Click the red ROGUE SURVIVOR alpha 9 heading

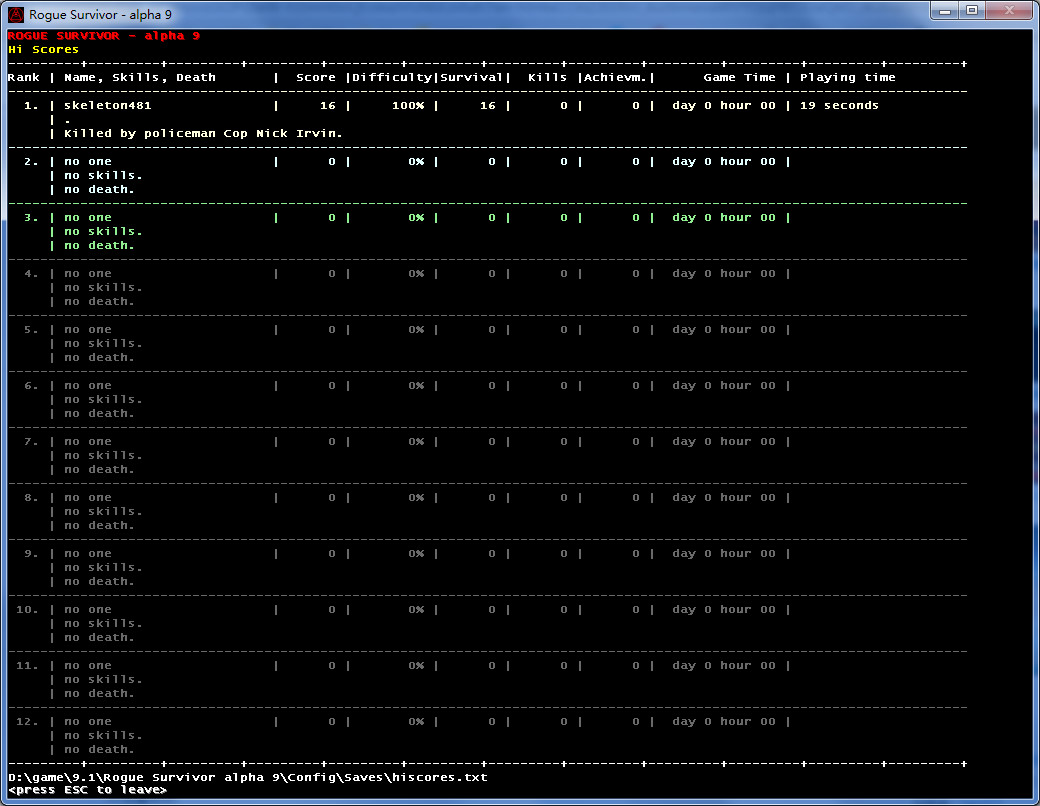tap(104, 36)
